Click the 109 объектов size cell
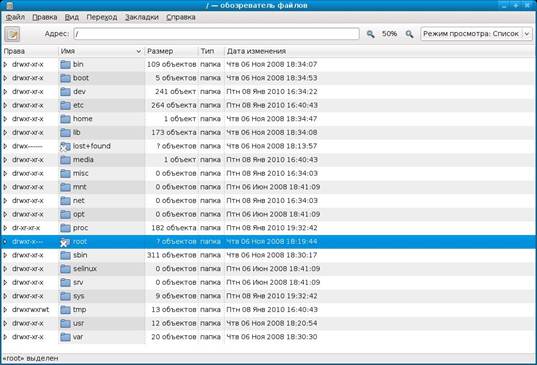Screen dimensions: 537x365 [x=172, y=64]
